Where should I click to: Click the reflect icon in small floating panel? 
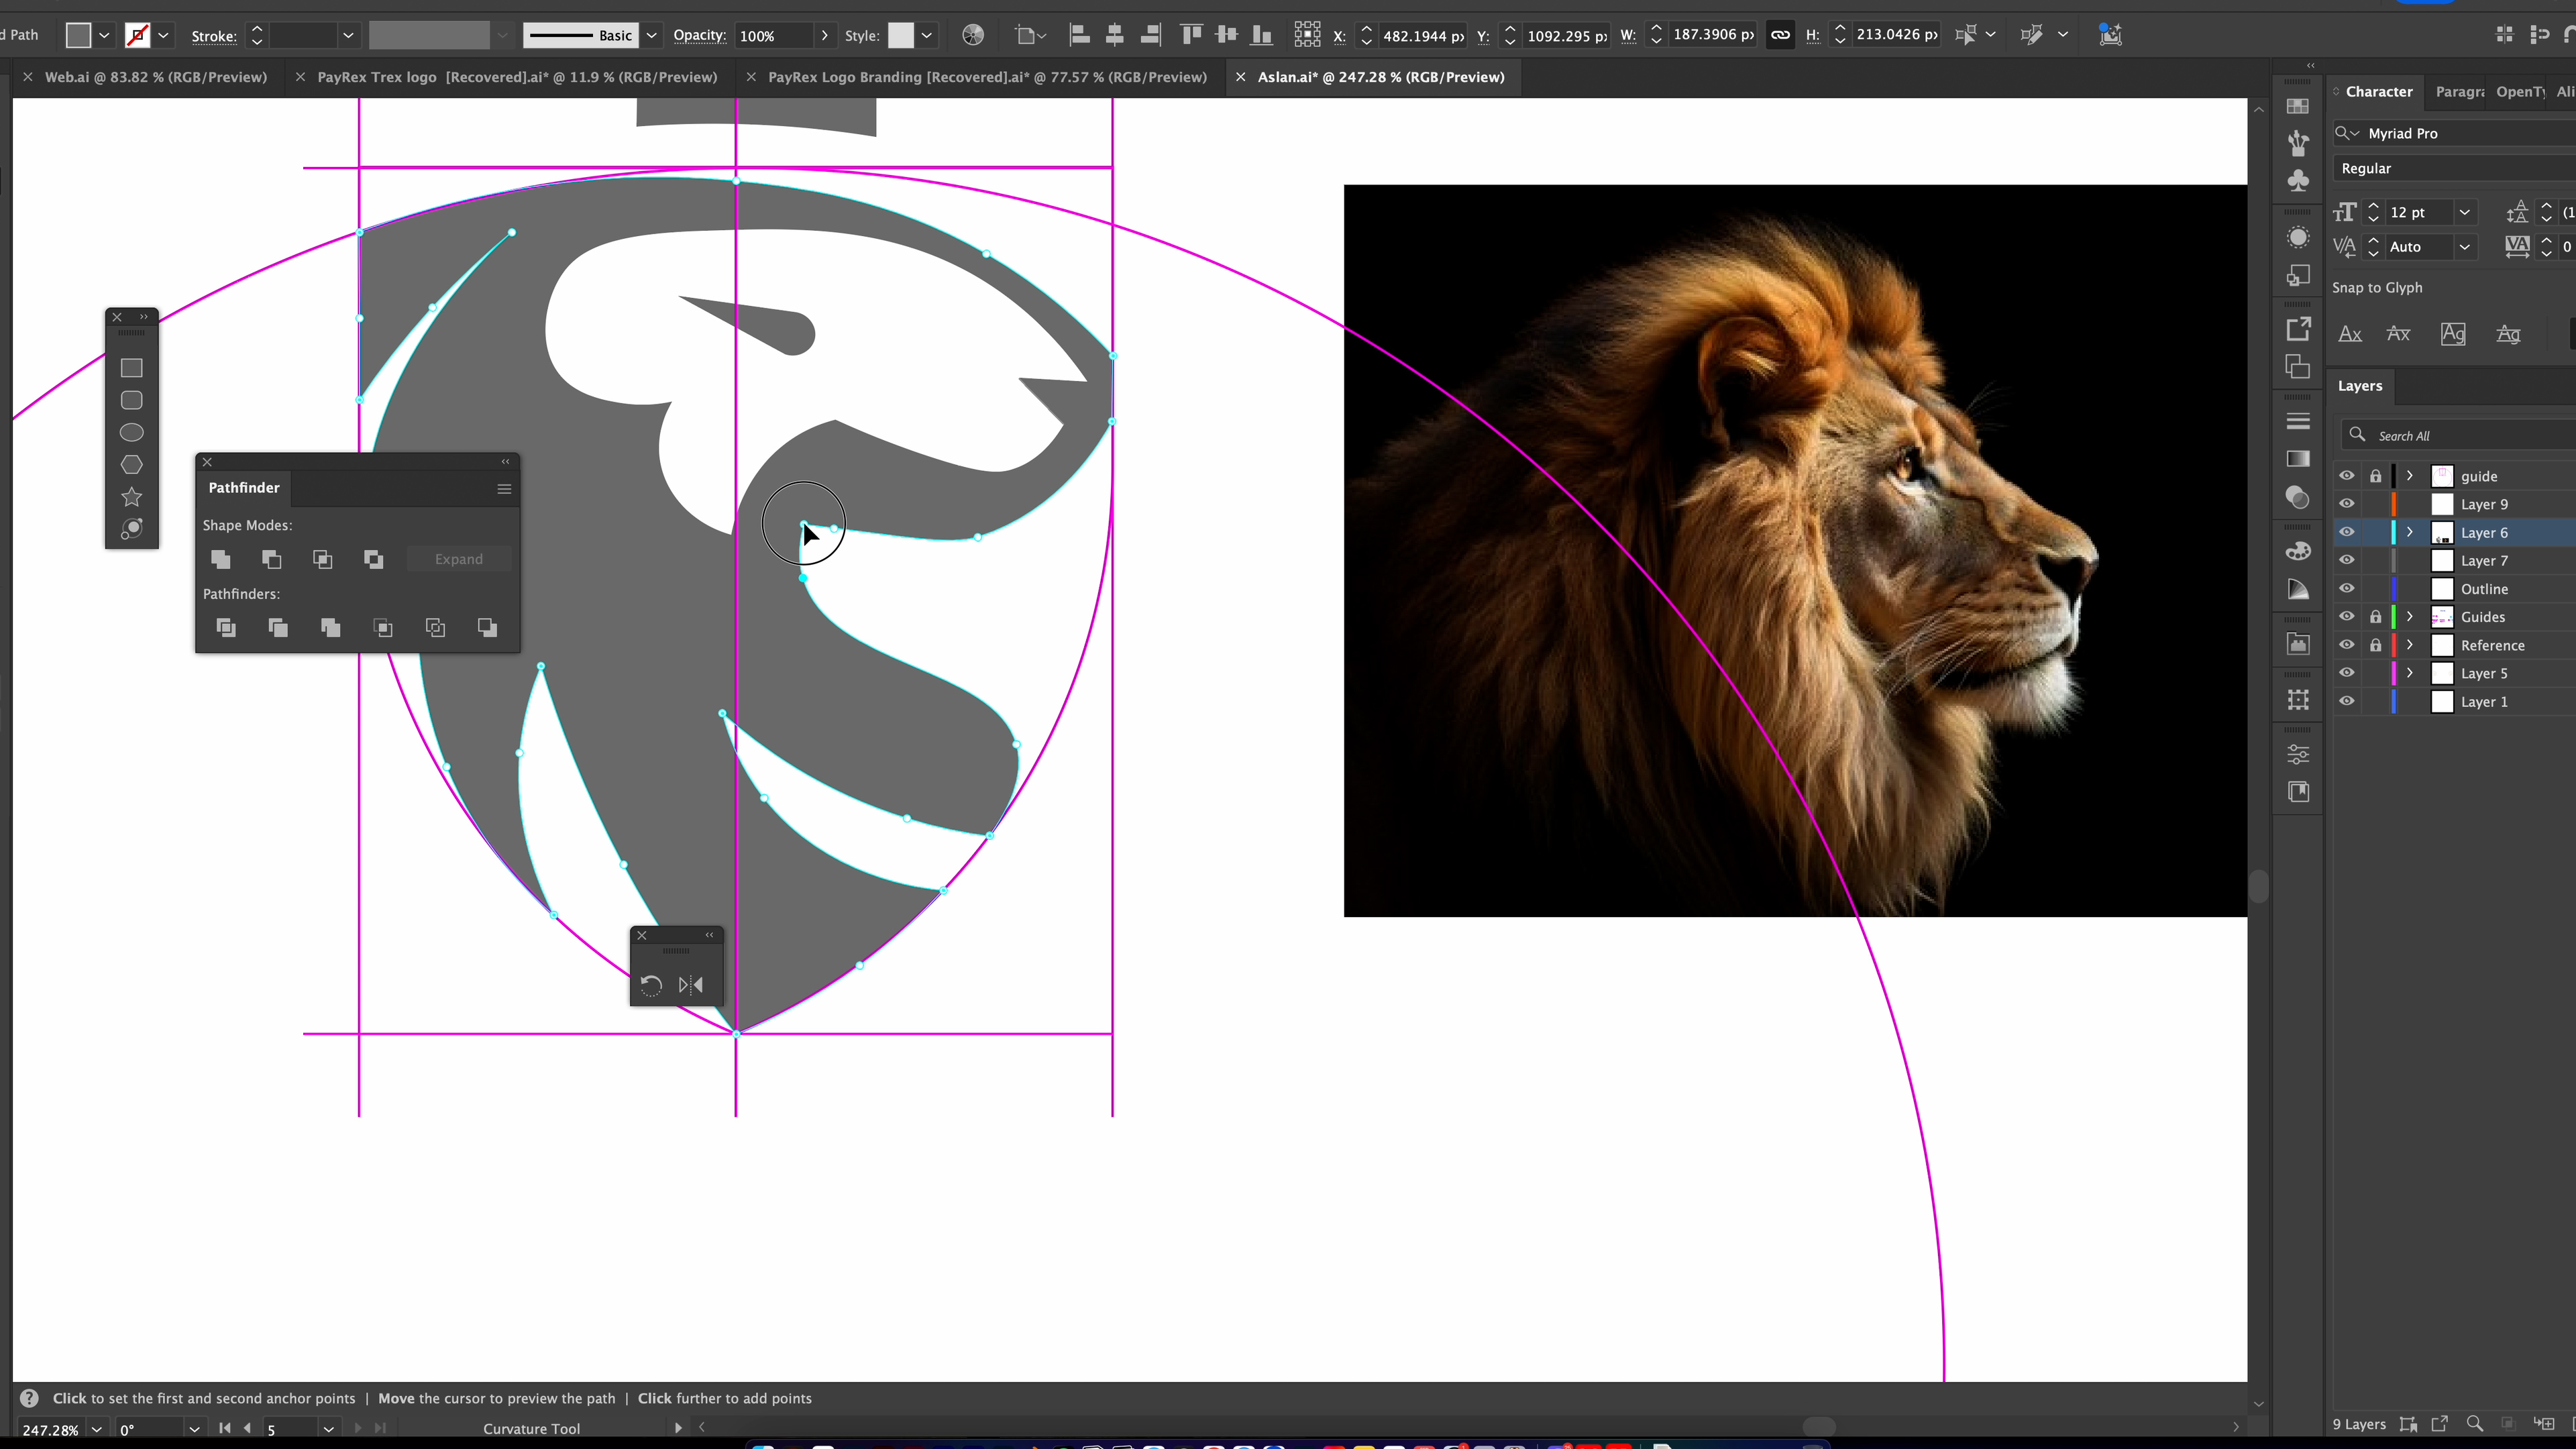click(x=690, y=985)
